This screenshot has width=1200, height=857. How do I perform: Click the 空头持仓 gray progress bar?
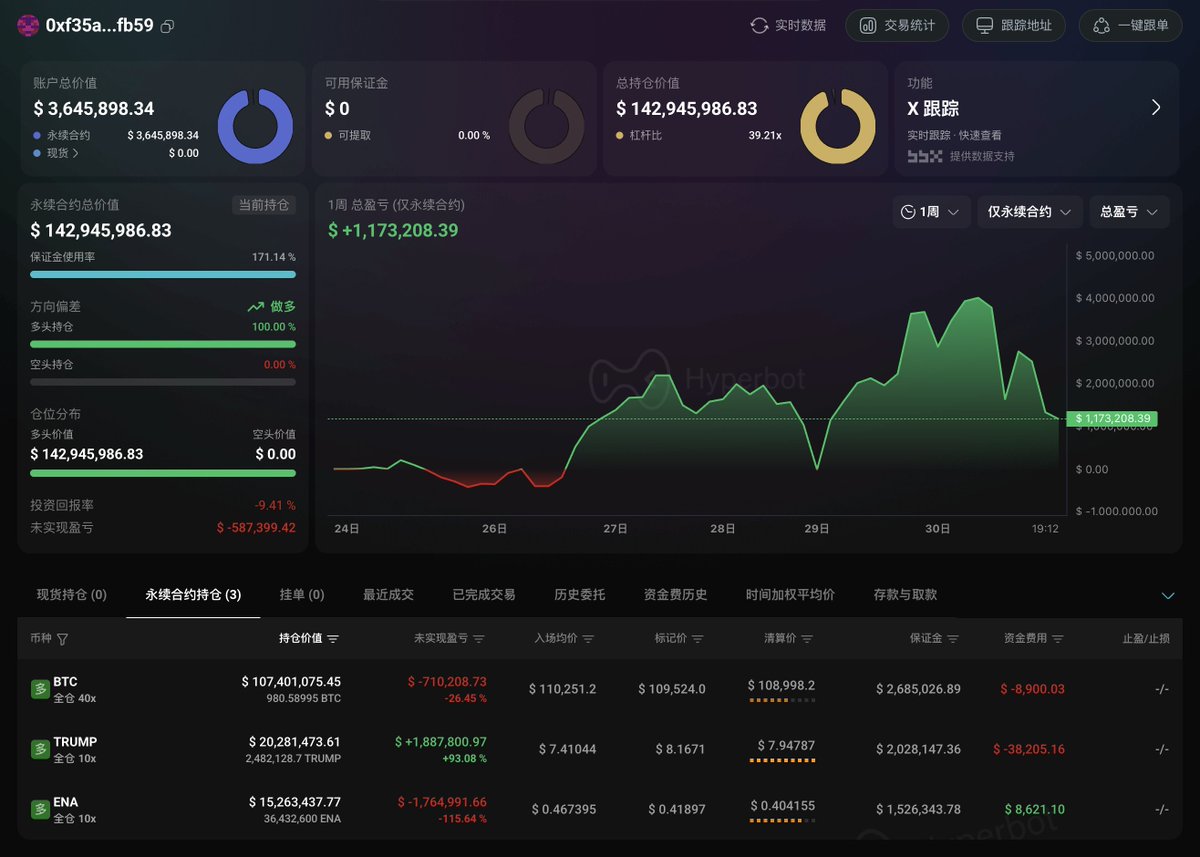coord(163,382)
